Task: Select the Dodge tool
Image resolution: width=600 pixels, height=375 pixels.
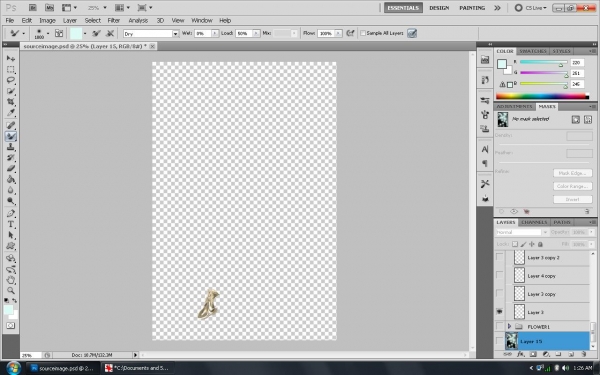Action: (x=11, y=201)
